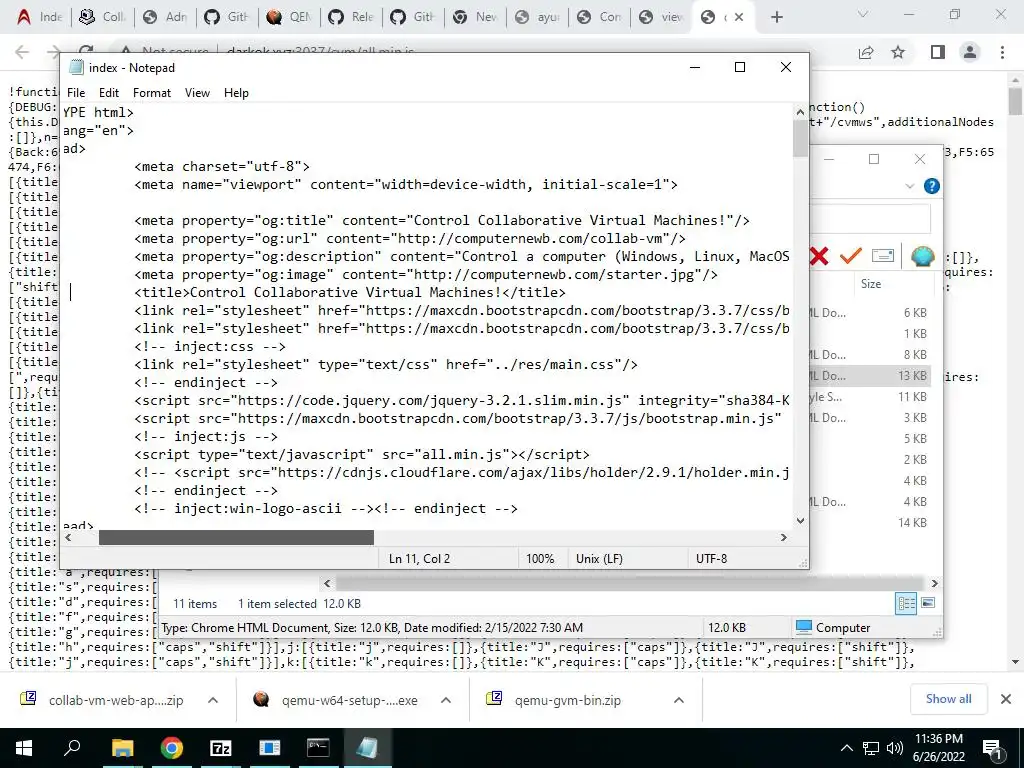Switch to Notepad taskbar icon
This screenshot has width=1024, height=768.
point(366,748)
